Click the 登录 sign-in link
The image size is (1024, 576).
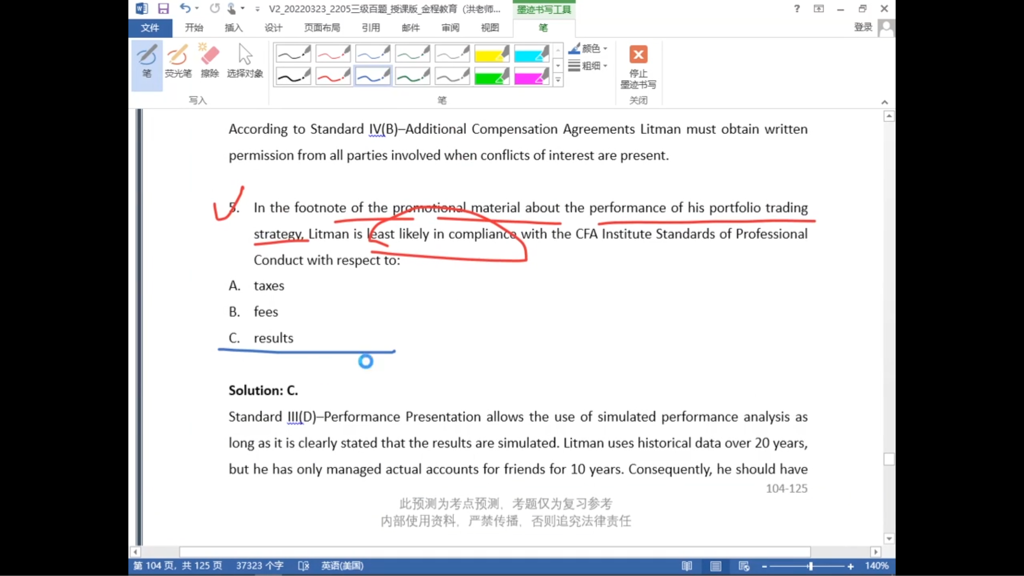[x=863, y=27]
